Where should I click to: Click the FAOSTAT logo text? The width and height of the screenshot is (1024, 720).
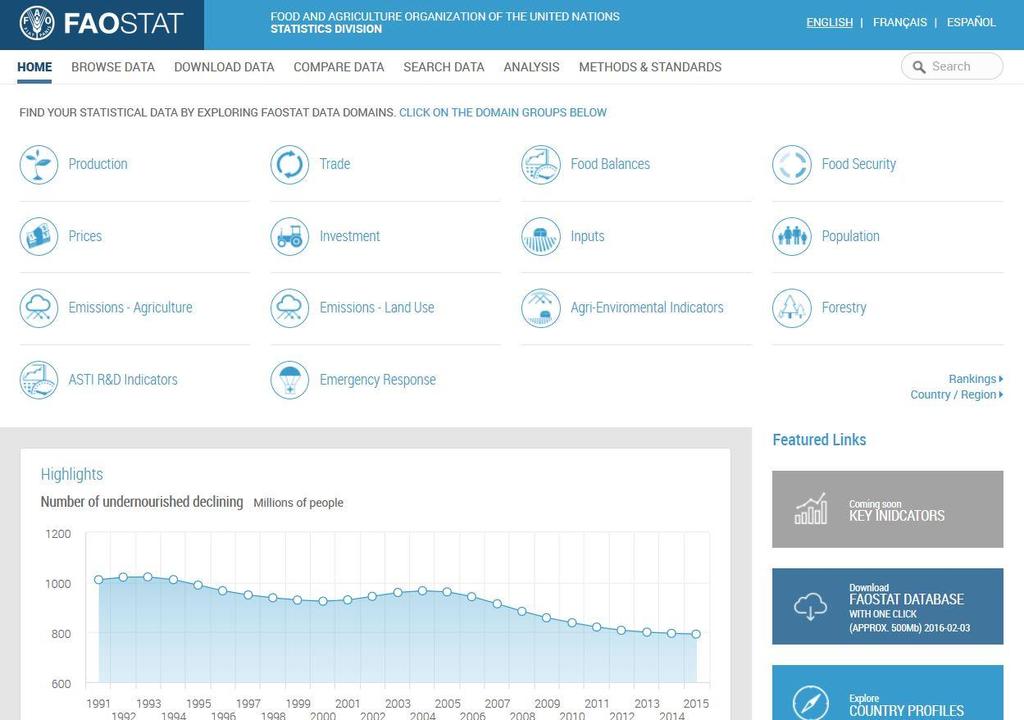tap(123, 24)
